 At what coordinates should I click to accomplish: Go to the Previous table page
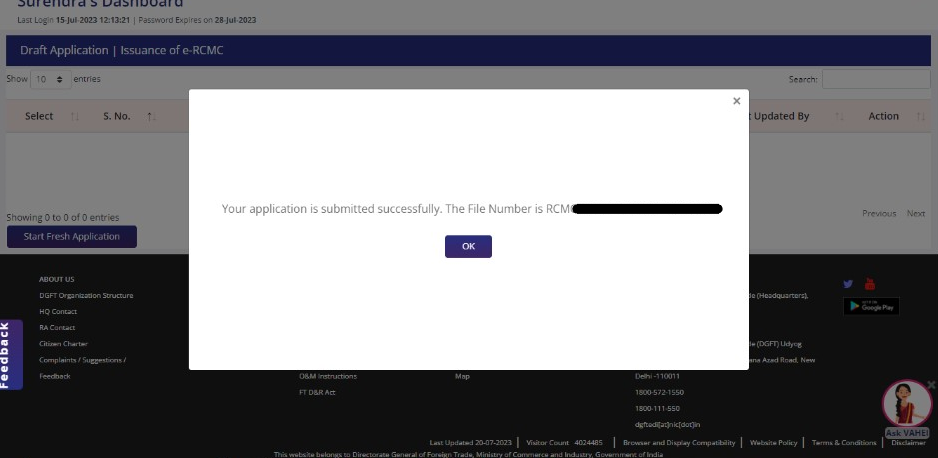tap(879, 214)
